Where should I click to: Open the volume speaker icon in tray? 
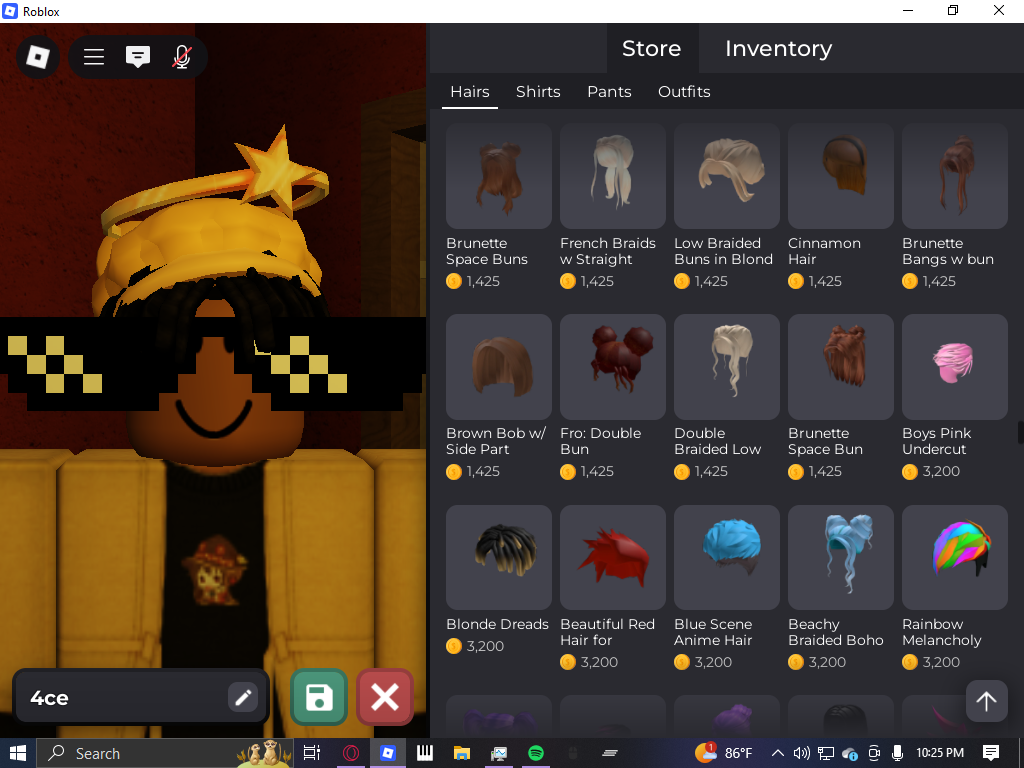(x=801, y=753)
